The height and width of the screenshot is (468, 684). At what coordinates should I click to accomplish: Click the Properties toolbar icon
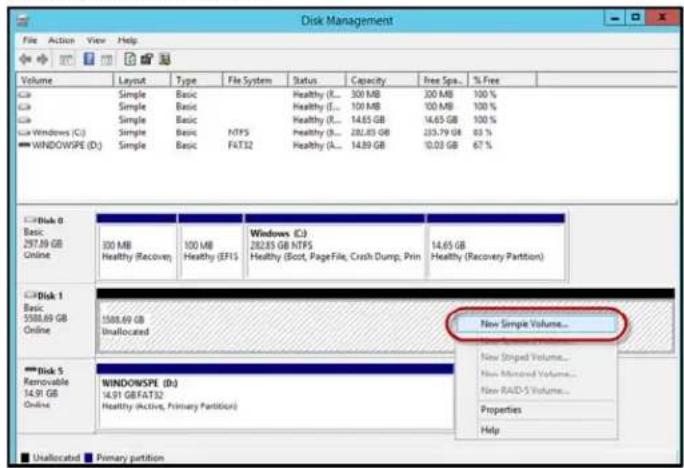pos(147,59)
